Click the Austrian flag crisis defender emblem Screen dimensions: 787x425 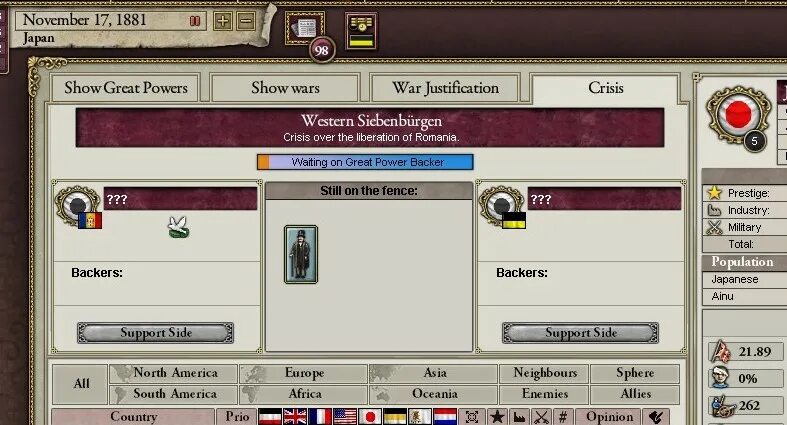[x=514, y=220]
